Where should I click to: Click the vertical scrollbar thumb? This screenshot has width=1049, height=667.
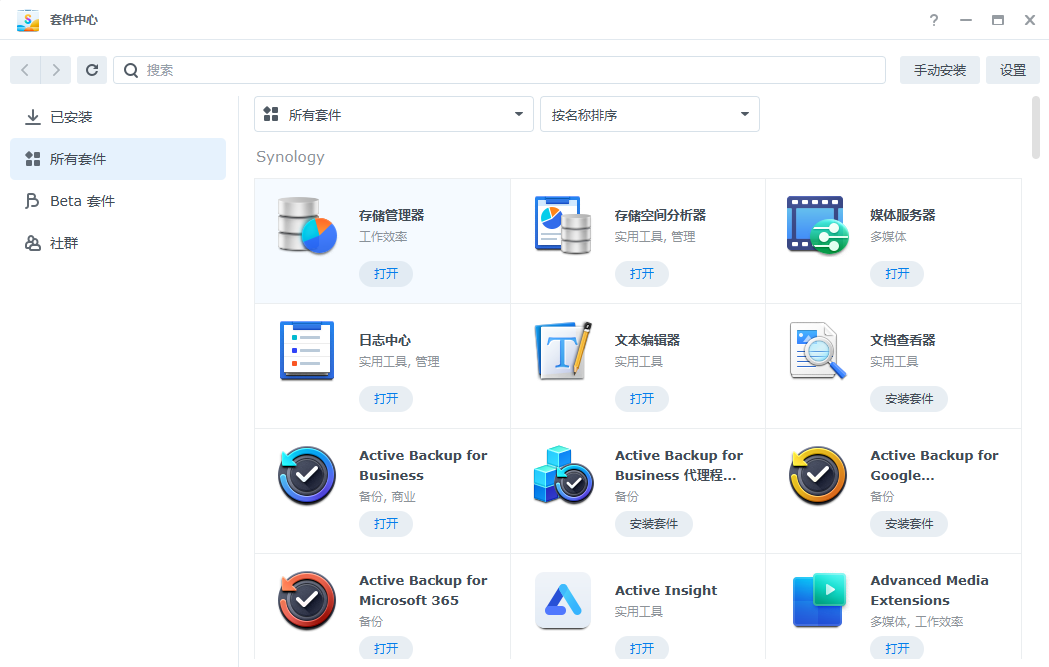pos(1036,127)
